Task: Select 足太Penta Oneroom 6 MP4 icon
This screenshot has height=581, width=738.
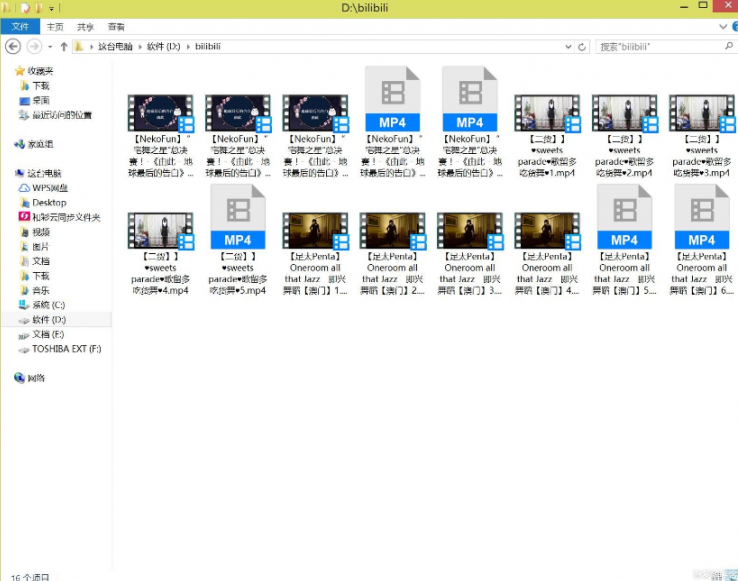Action: [702, 217]
